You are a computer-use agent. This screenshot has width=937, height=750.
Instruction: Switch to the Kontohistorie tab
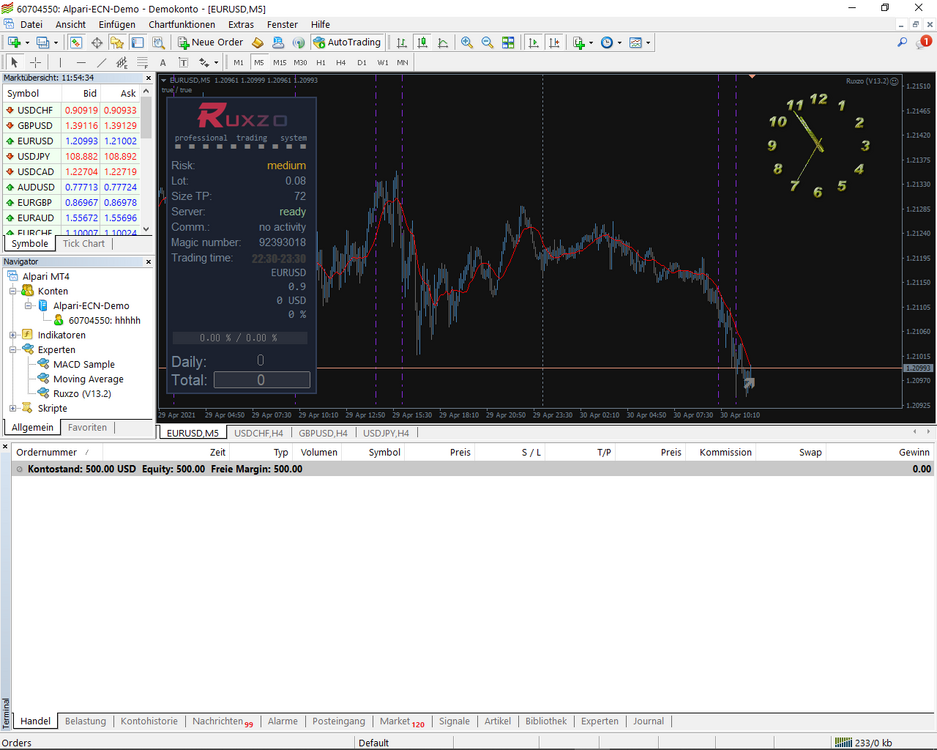(x=149, y=721)
